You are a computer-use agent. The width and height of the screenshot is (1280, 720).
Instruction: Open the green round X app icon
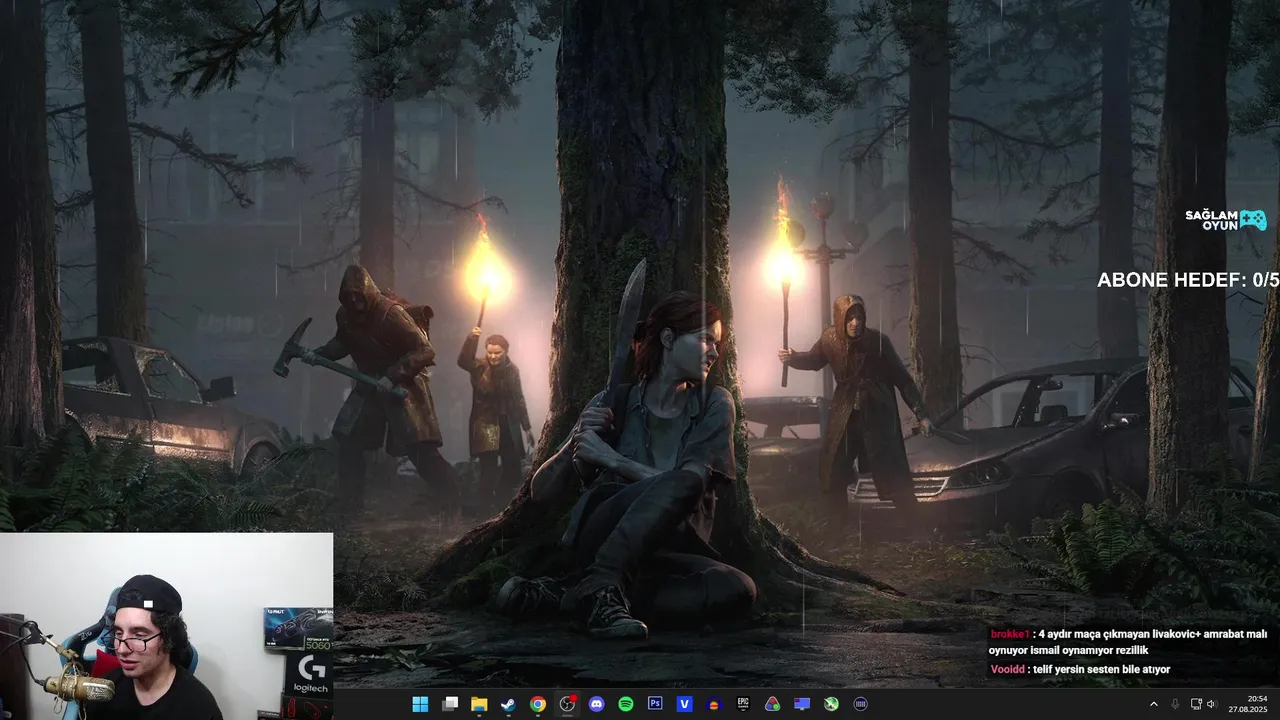coord(831,704)
